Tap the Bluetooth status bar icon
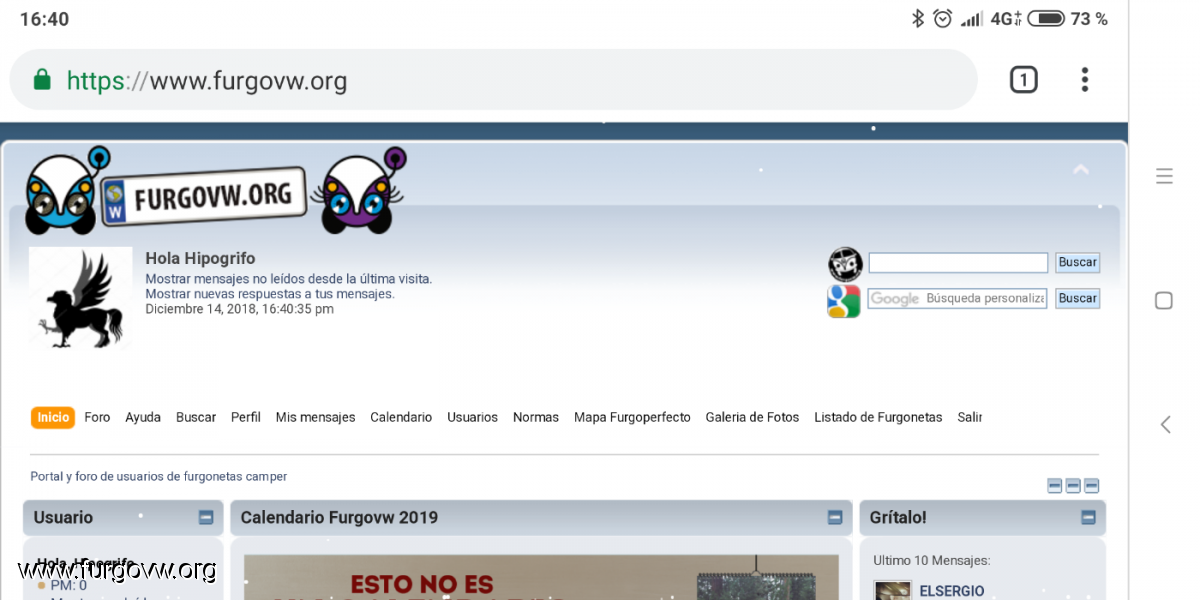Image resolution: width=1200 pixels, height=600 pixels. point(917,18)
